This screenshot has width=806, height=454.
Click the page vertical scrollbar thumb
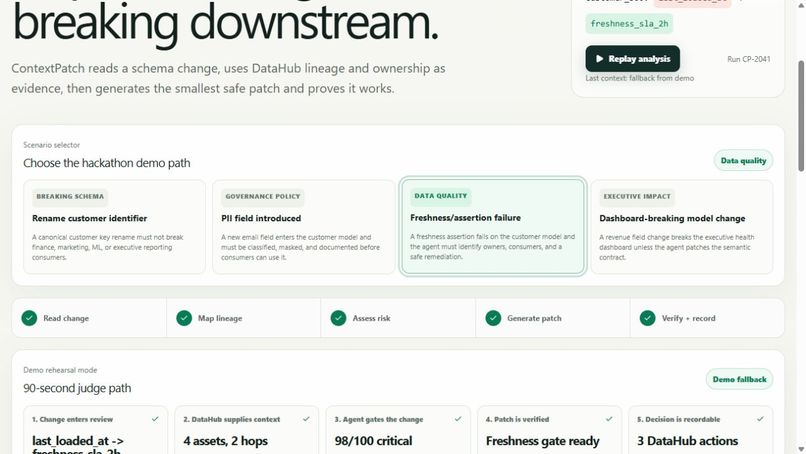pos(801,116)
